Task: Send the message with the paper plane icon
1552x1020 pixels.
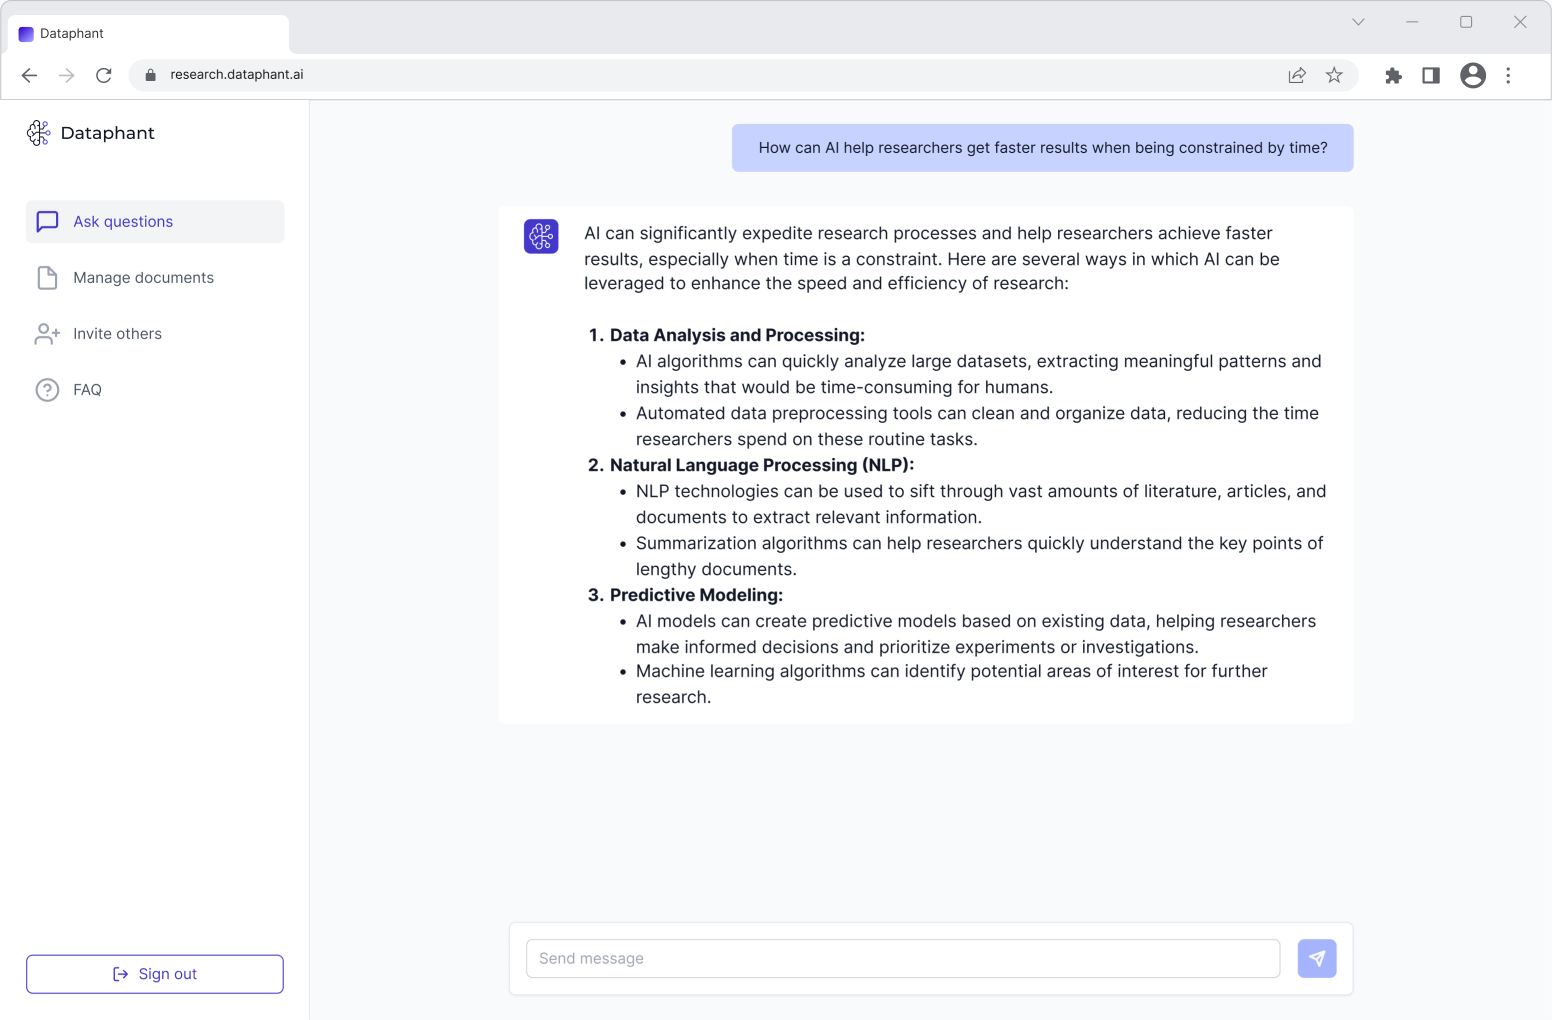Action: [1317, 958]
